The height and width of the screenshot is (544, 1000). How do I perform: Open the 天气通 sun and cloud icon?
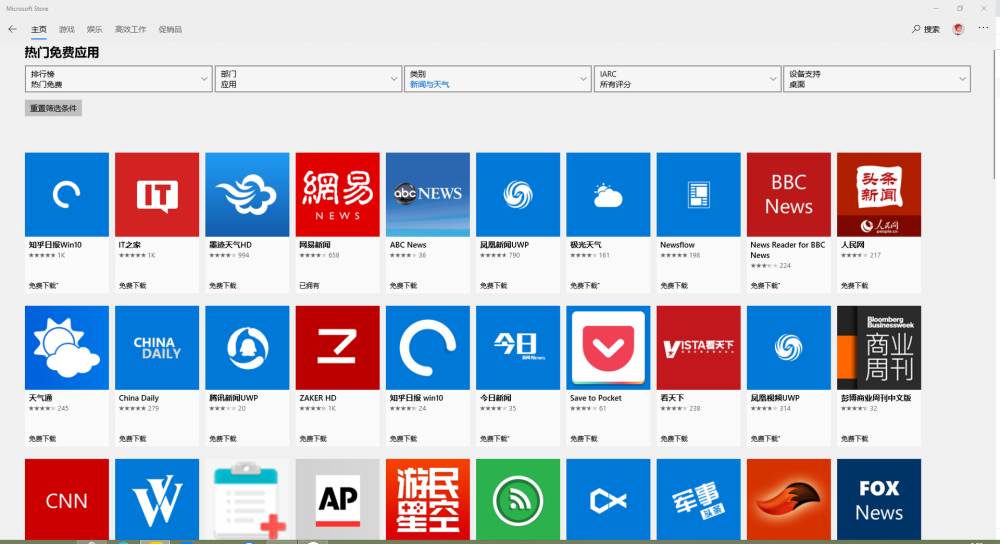[x=67, y=348]
